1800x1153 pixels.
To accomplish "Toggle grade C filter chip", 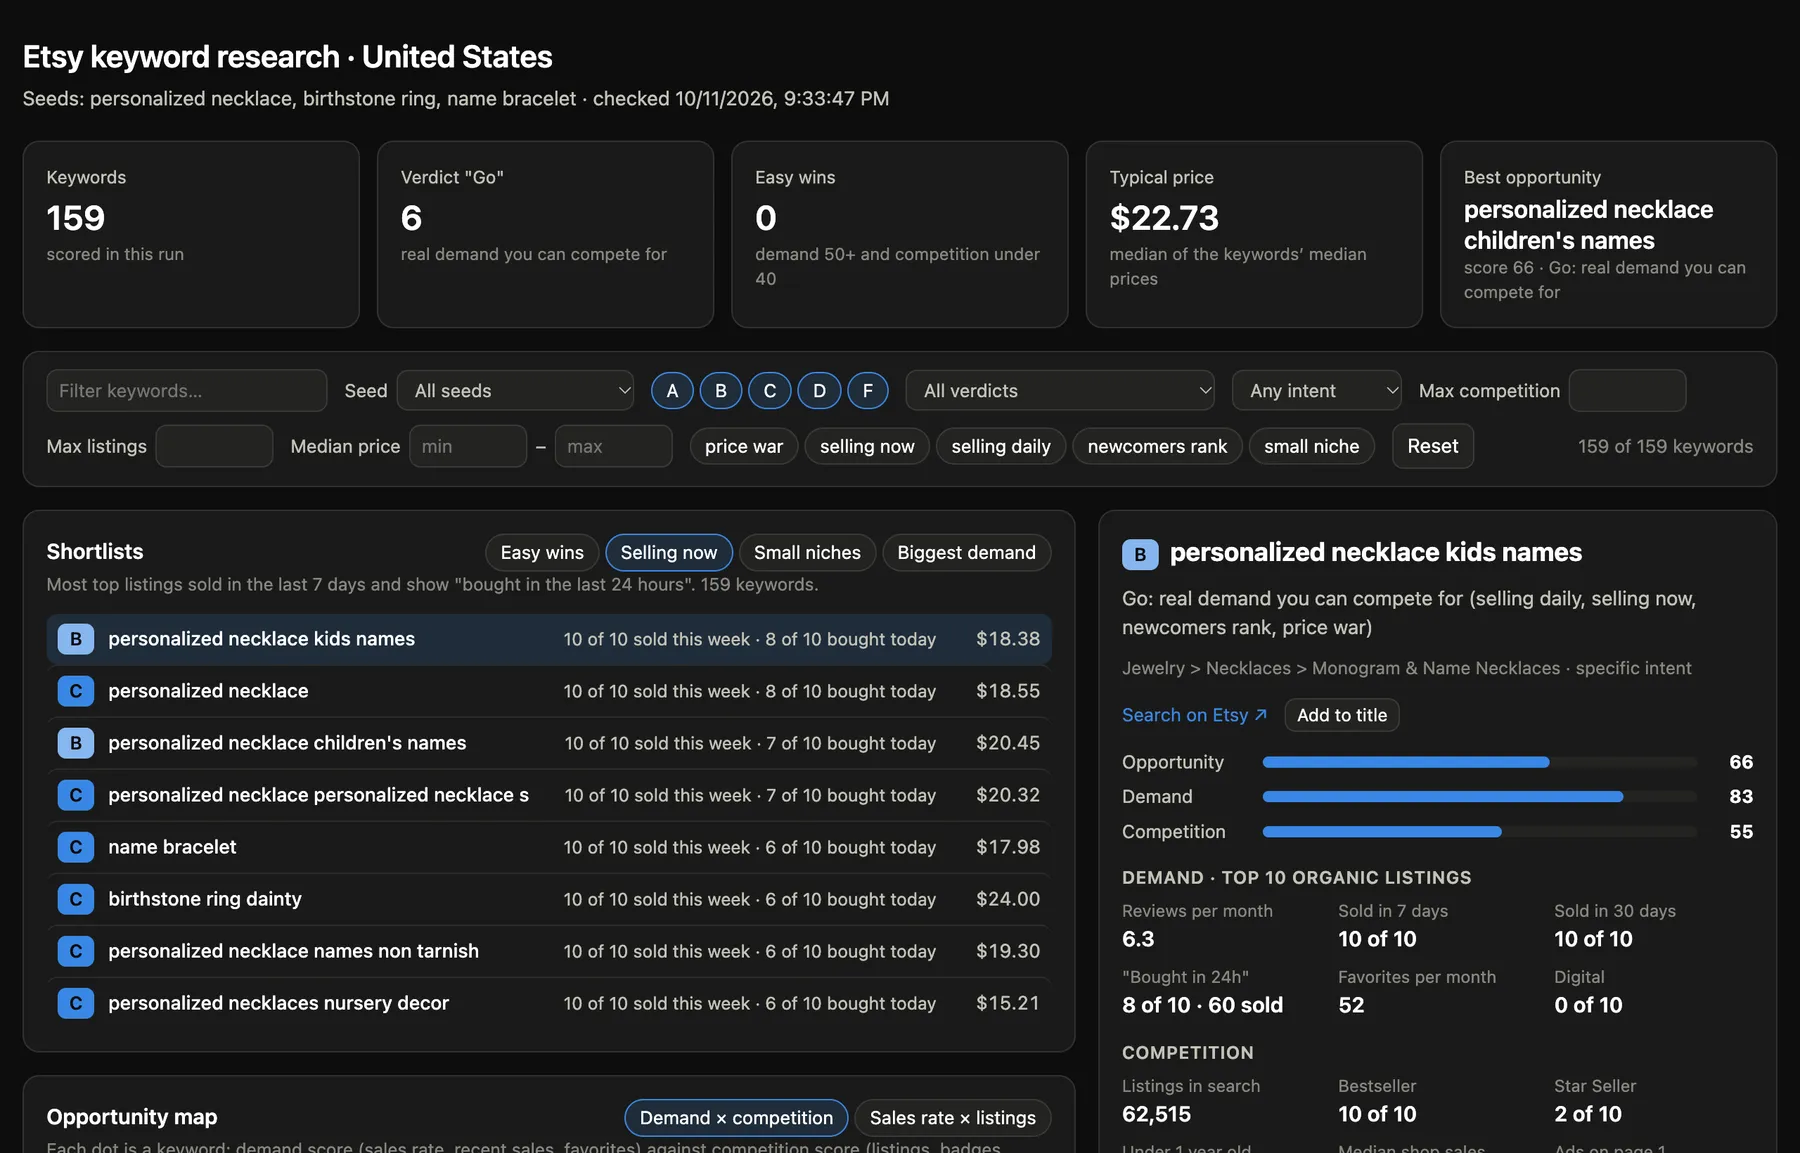I will pyautogui.click(x=770, y=391).
